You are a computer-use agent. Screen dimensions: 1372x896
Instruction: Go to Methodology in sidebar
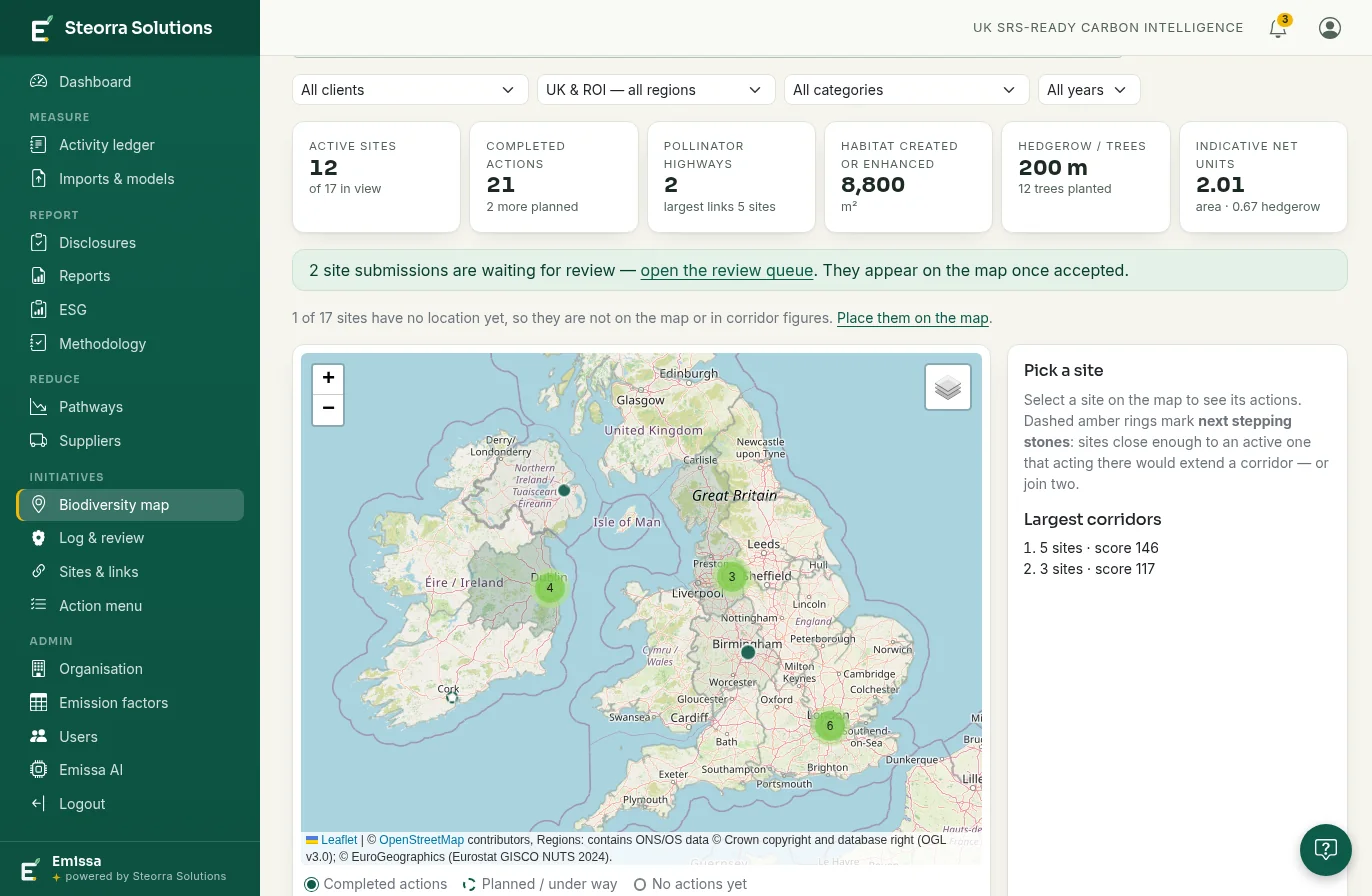[x=130, y=344]
